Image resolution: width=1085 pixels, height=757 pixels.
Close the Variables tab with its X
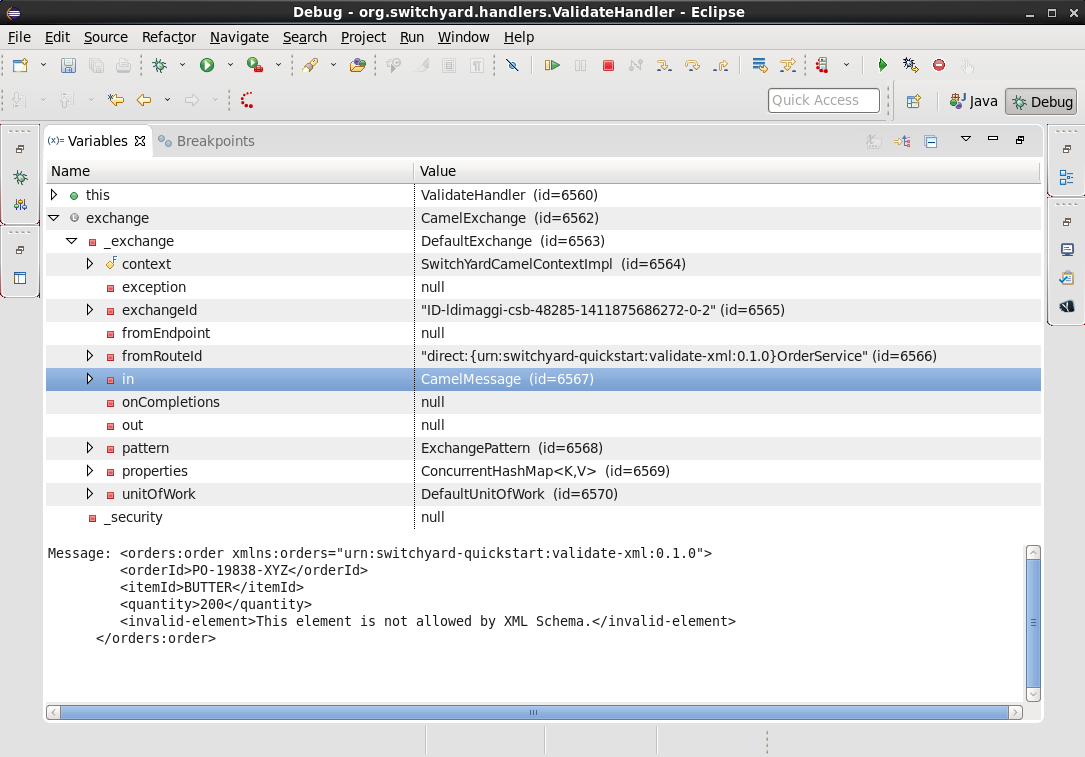[x=140, y=141]
